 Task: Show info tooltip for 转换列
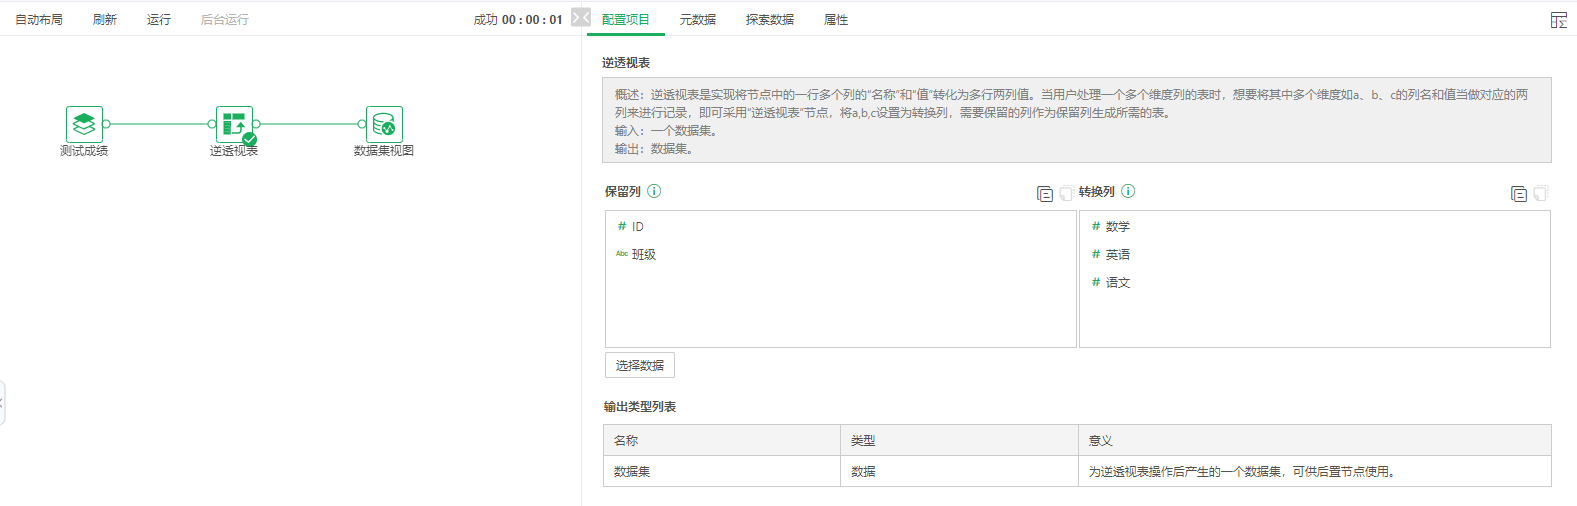click(1128, 191)
